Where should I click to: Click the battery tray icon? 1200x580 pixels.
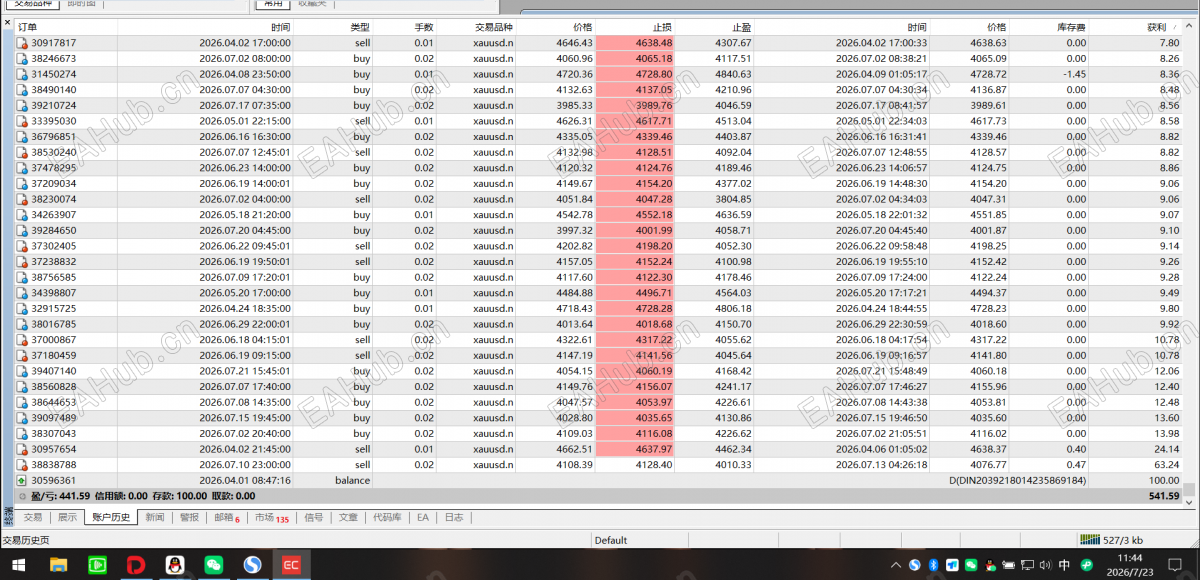pyautogui.click(x=1008, y=565)
